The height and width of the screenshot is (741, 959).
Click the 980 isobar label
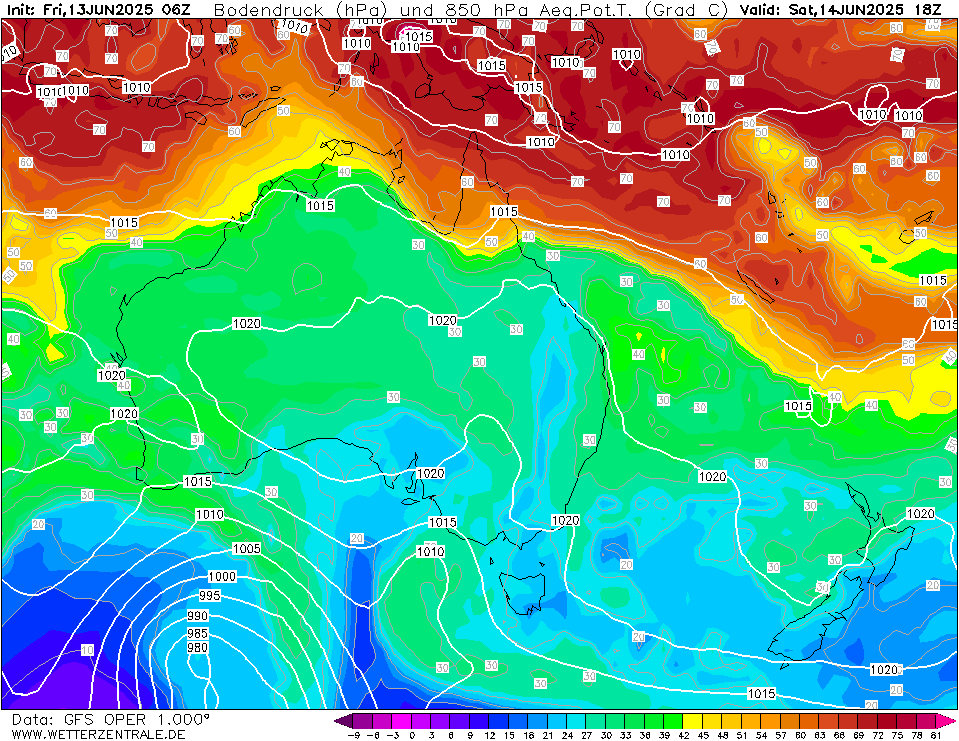(198, 647)
